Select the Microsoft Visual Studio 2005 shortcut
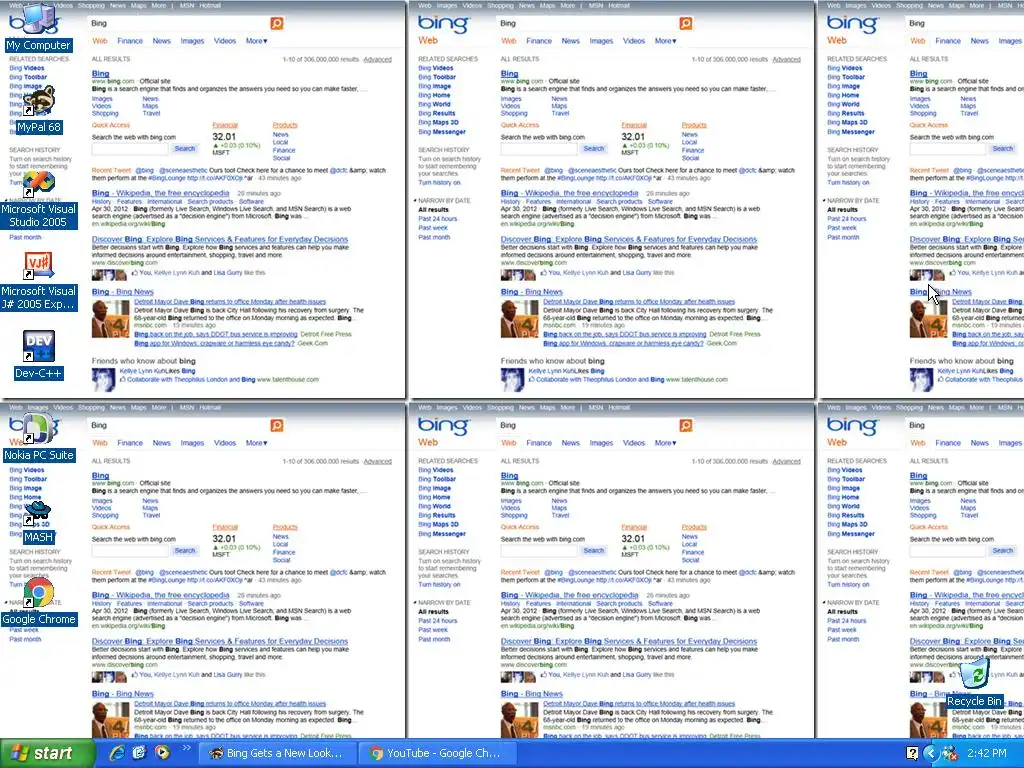 [x=39, y=199]
